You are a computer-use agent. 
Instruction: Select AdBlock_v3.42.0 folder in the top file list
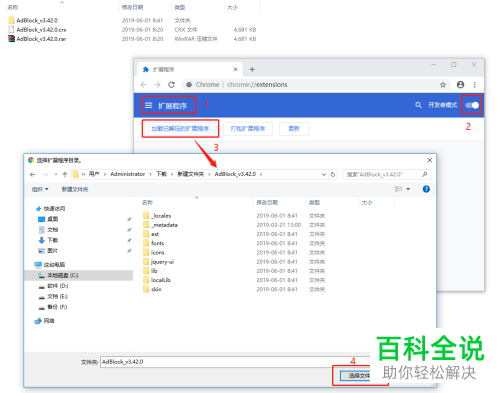33,20
